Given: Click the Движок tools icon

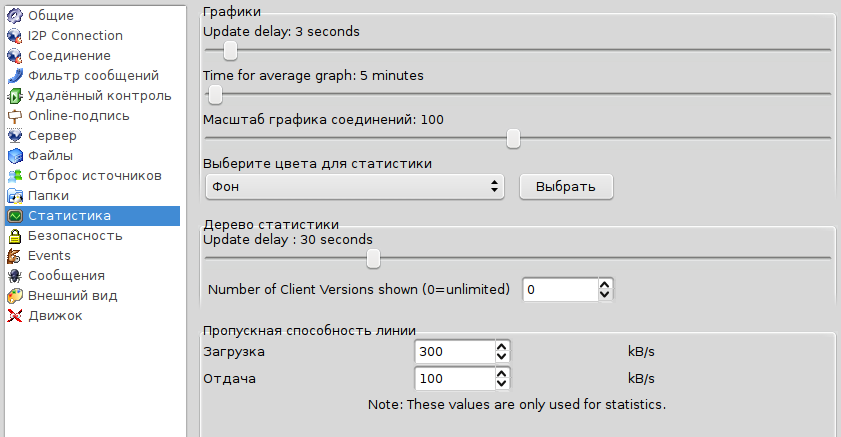Looking at the screenshot, I should 14,316.
